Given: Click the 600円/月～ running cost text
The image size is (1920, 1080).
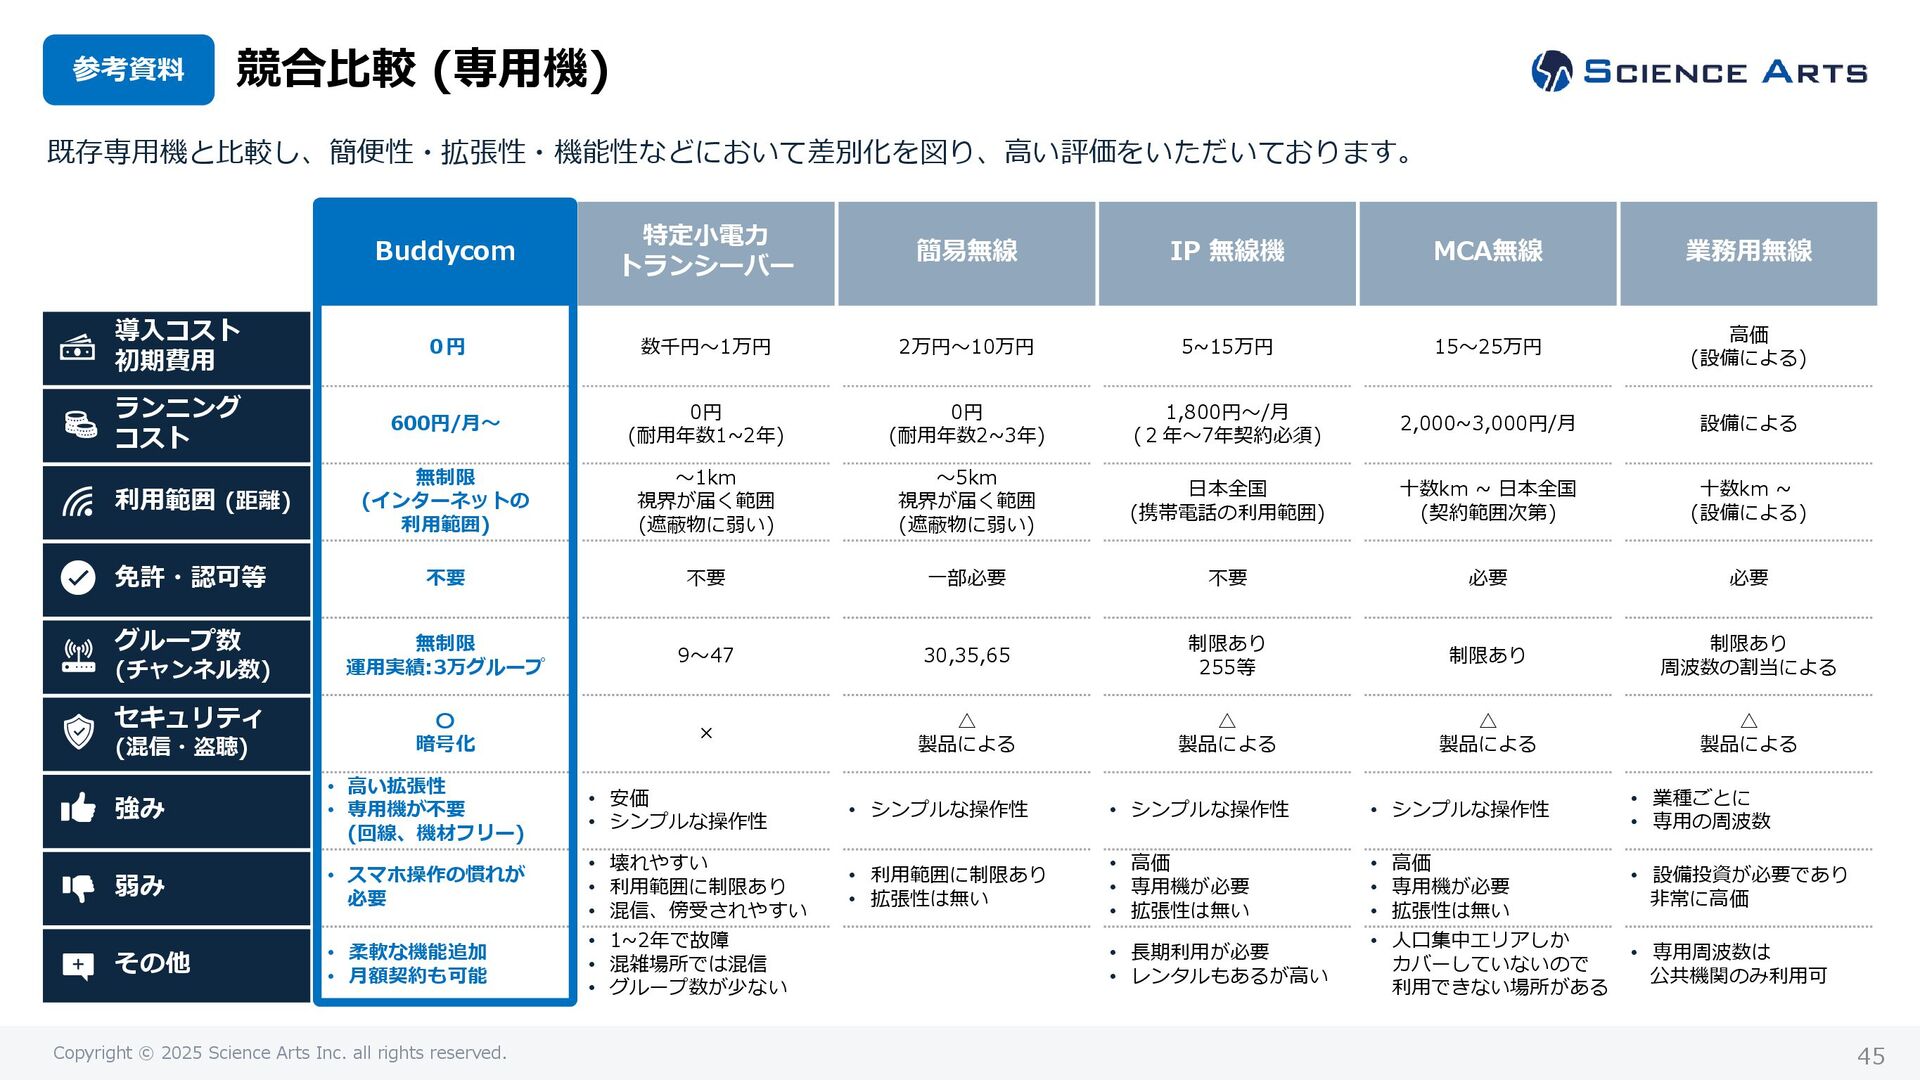Looking at the screenshot, I should (445, 424).
